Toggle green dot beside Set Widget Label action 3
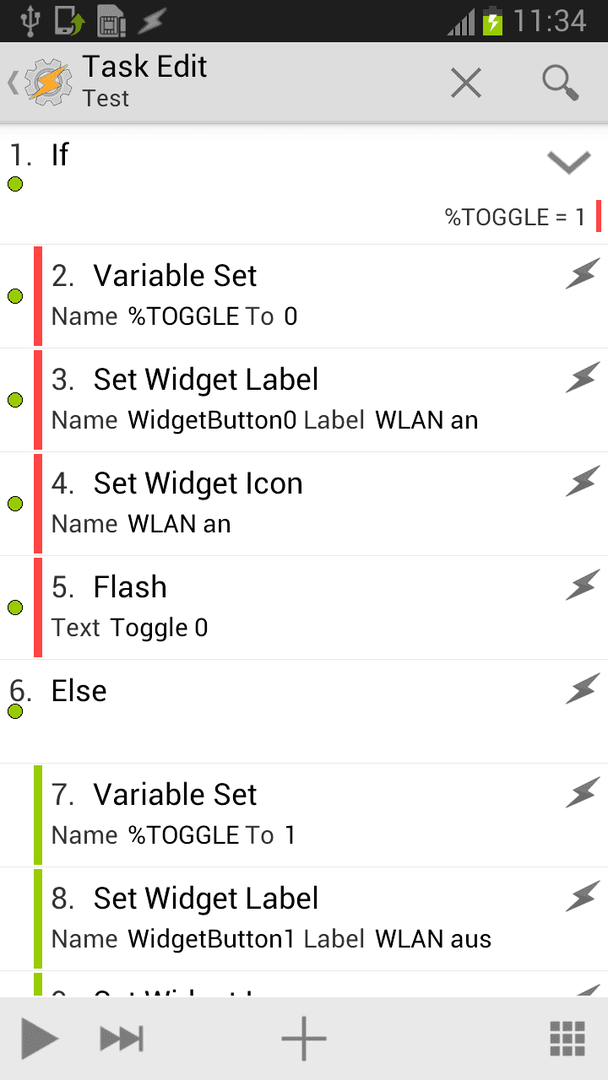608x1080 pixels. pos(15,400)
